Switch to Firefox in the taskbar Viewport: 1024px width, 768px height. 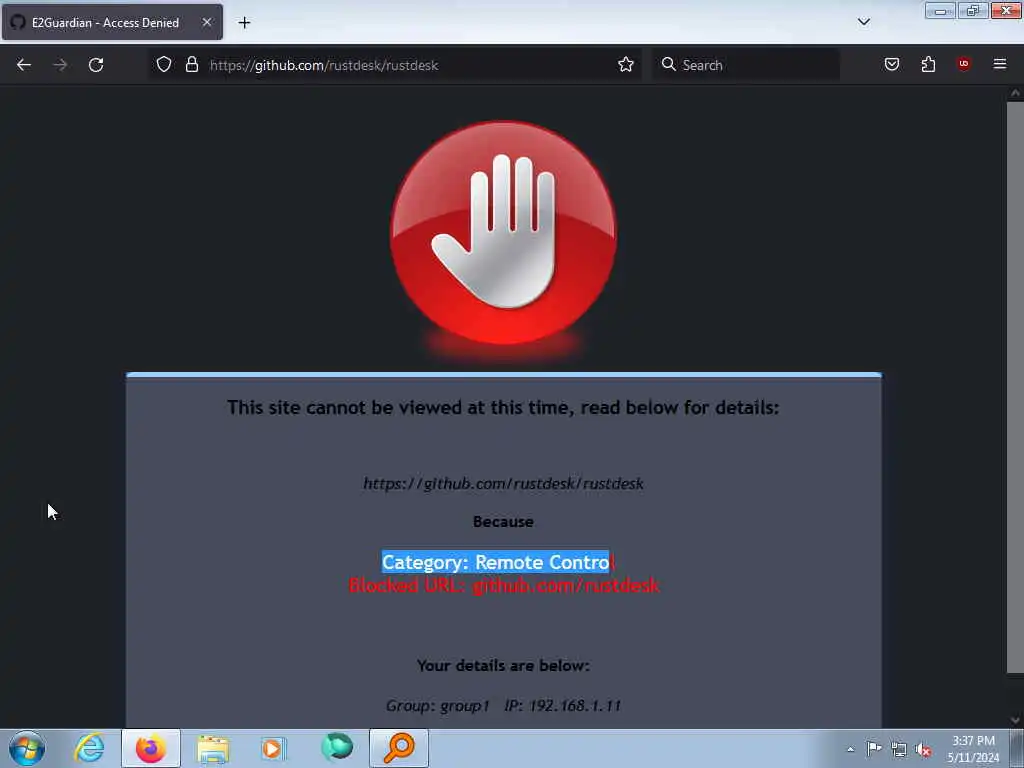[151, 748]
